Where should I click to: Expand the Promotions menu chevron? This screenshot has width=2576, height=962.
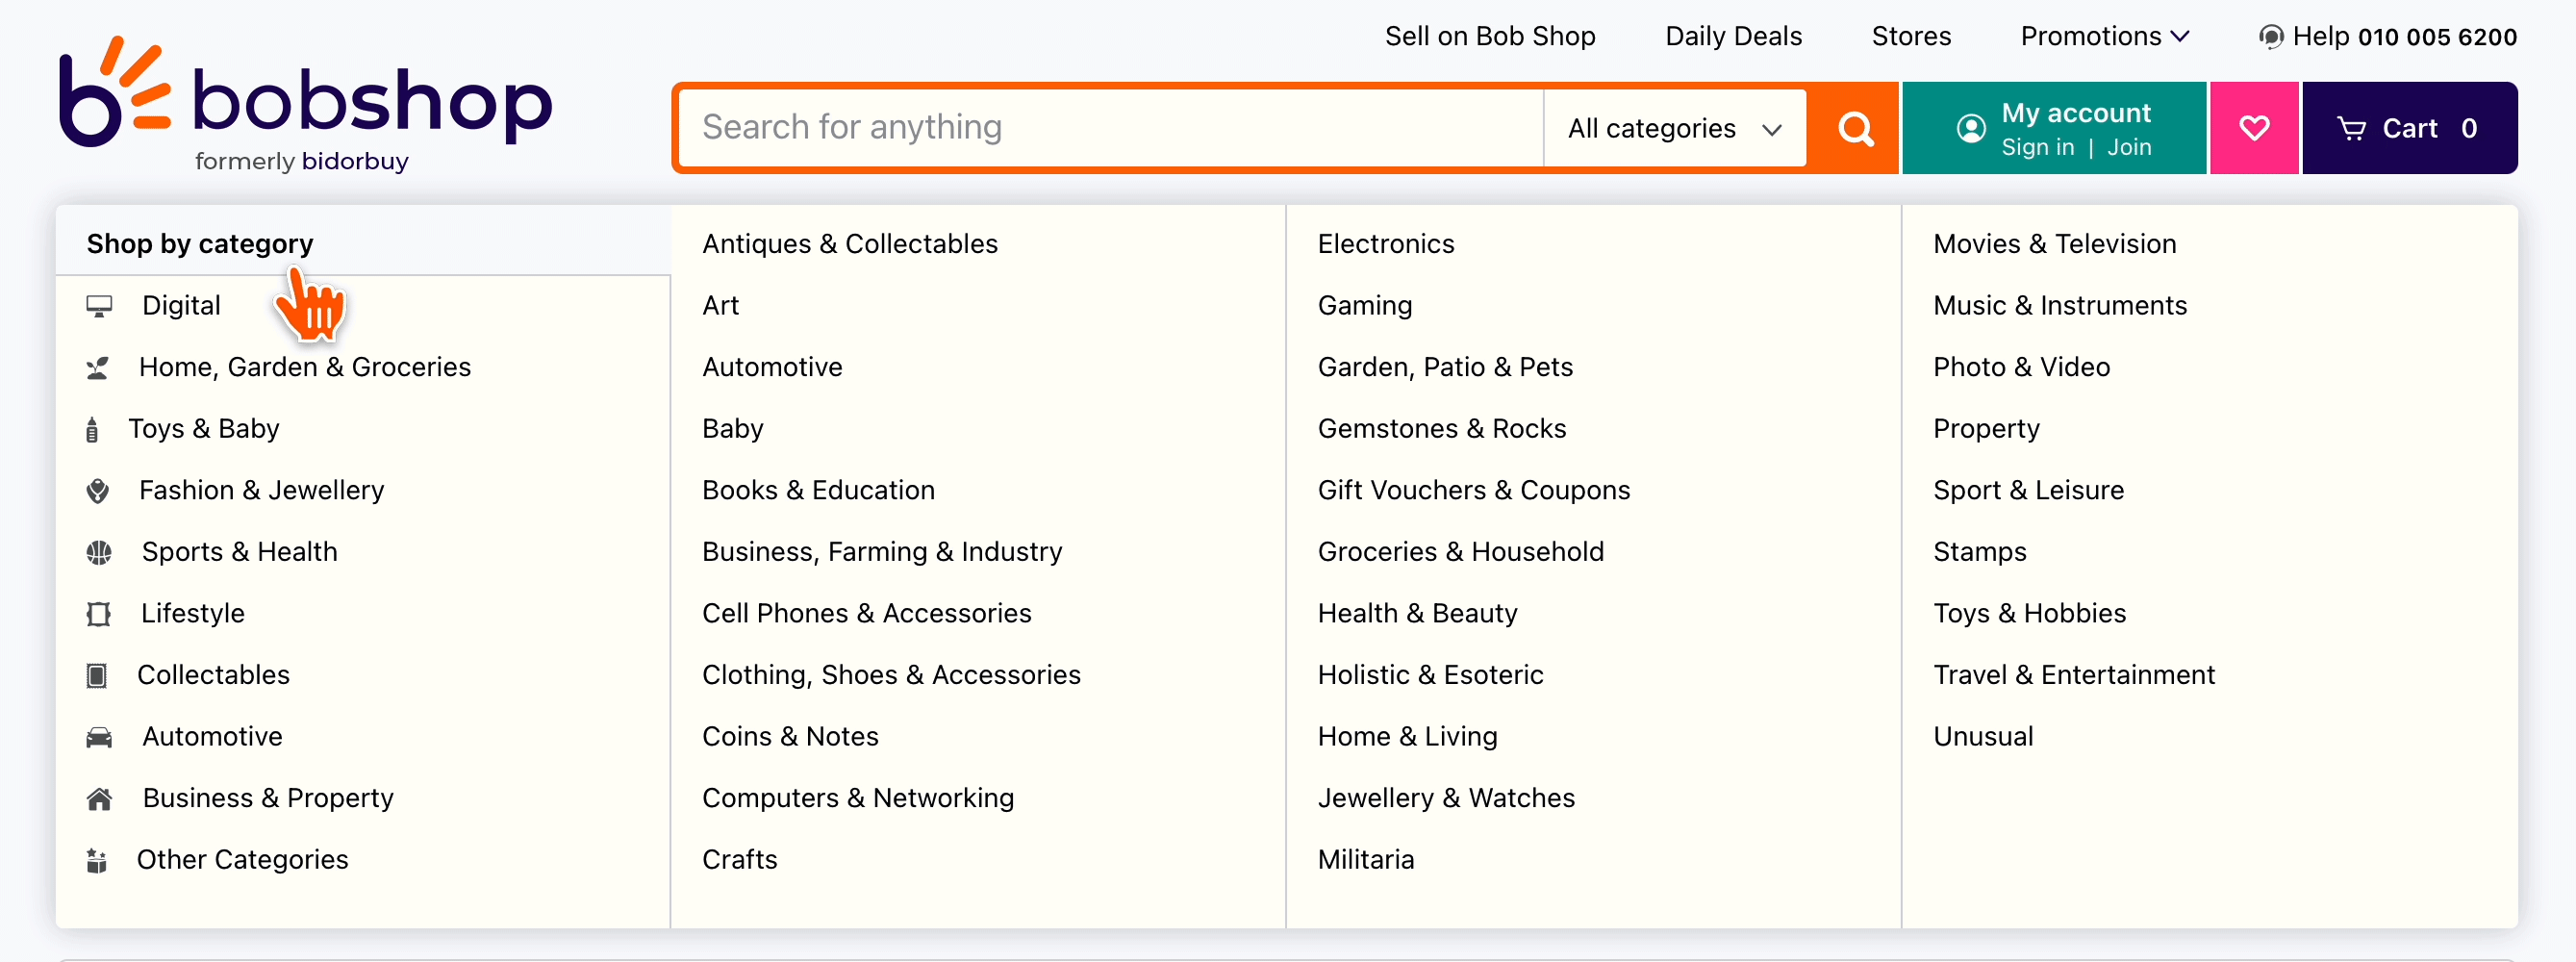point(2180,37)
